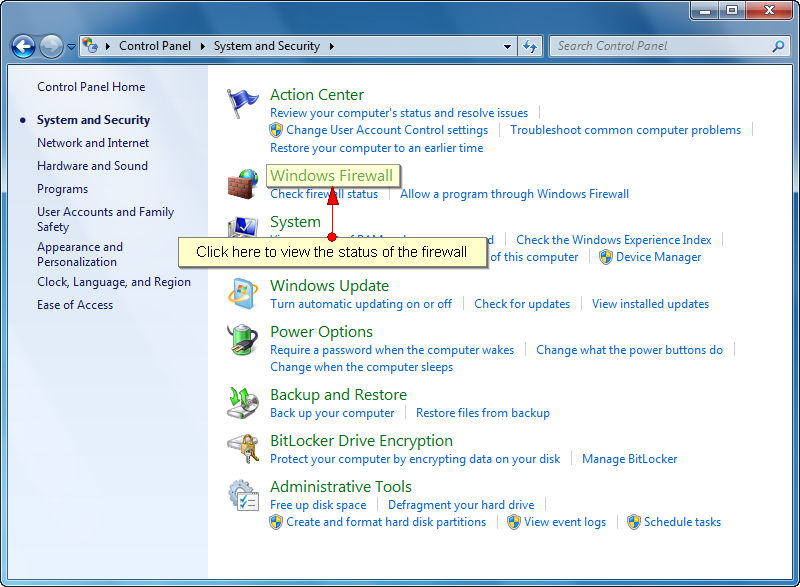Click Restore your computer to an earlier time
The width and height of the screenshot is (800, 587).
pos(377,148)
